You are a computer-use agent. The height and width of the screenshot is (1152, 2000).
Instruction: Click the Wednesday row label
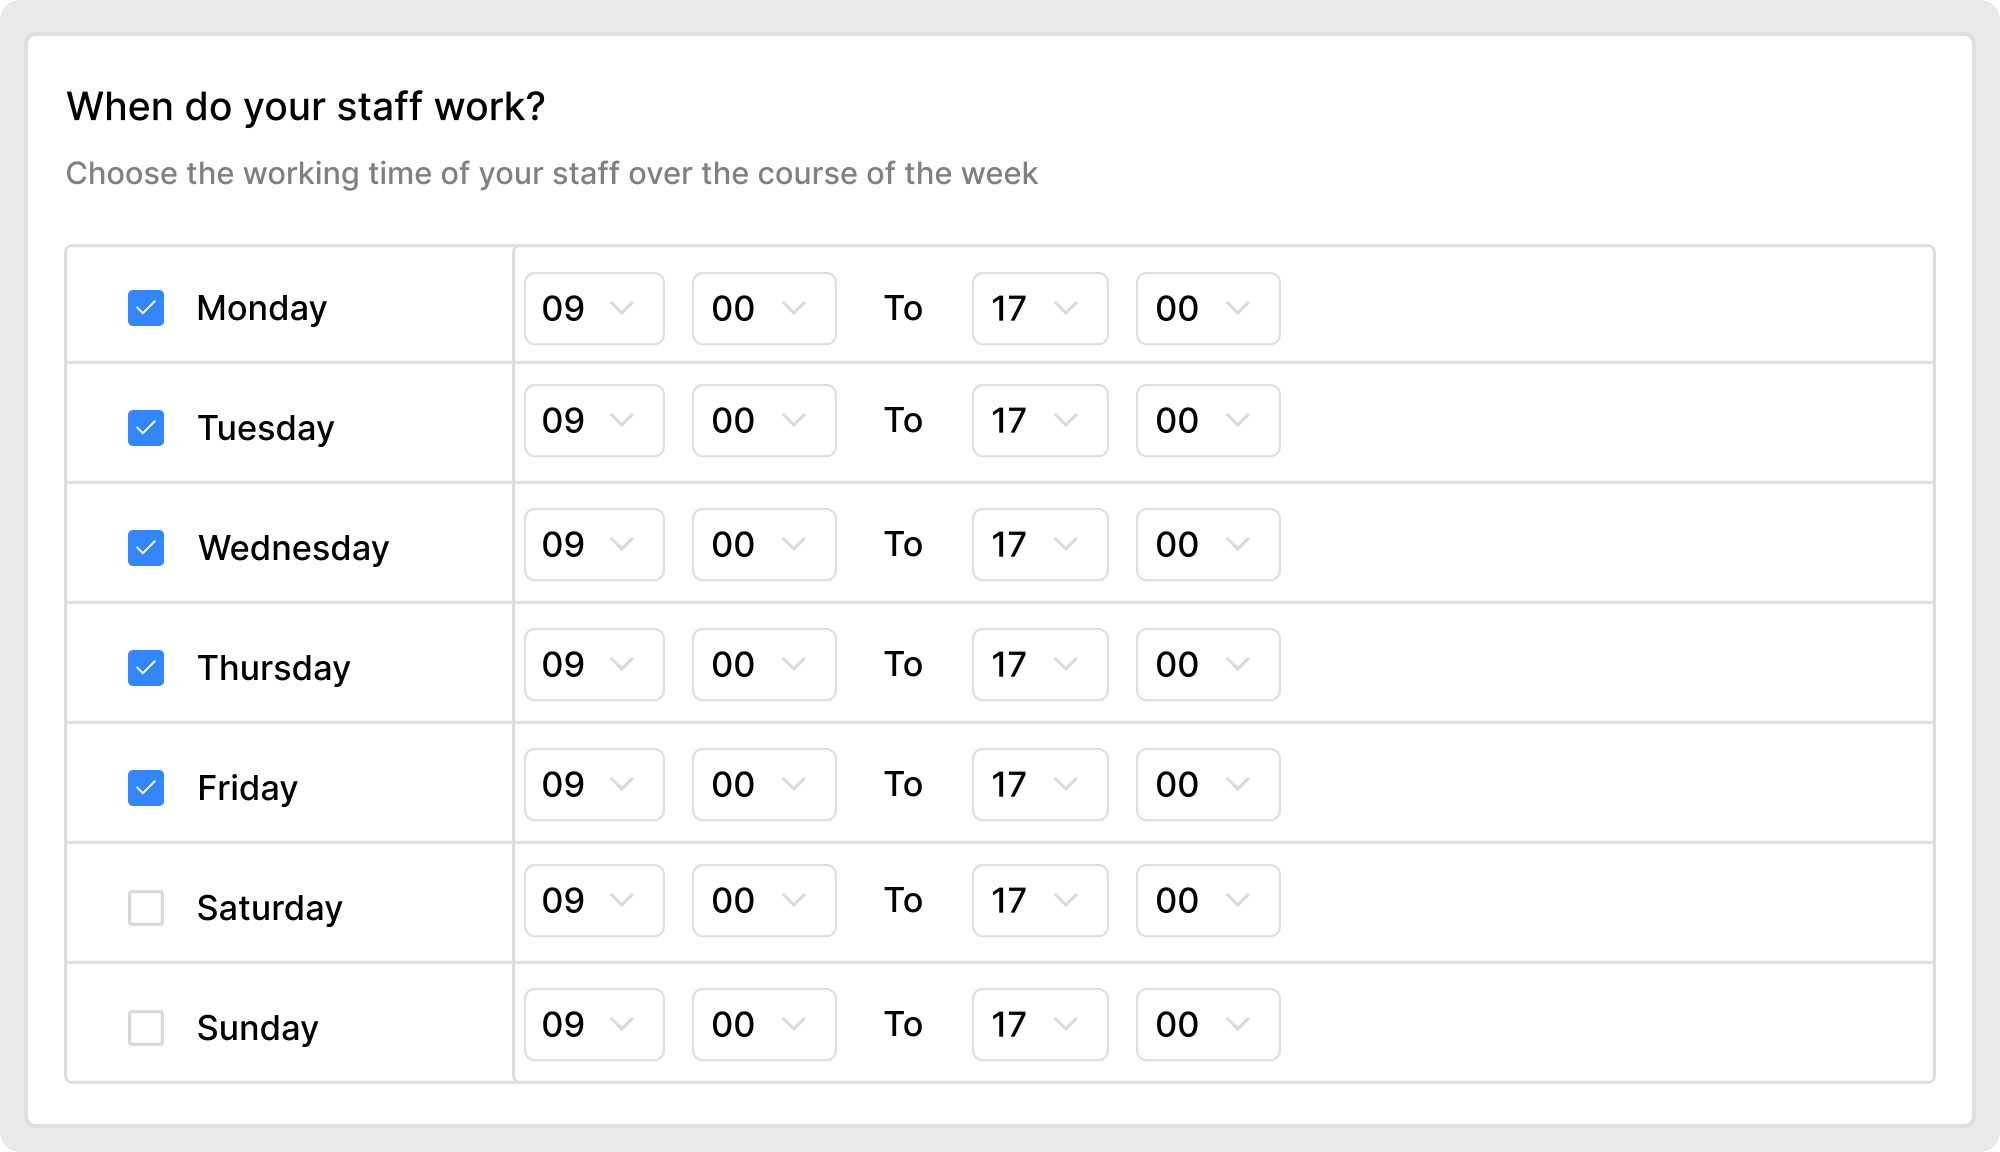pos(293,547)
